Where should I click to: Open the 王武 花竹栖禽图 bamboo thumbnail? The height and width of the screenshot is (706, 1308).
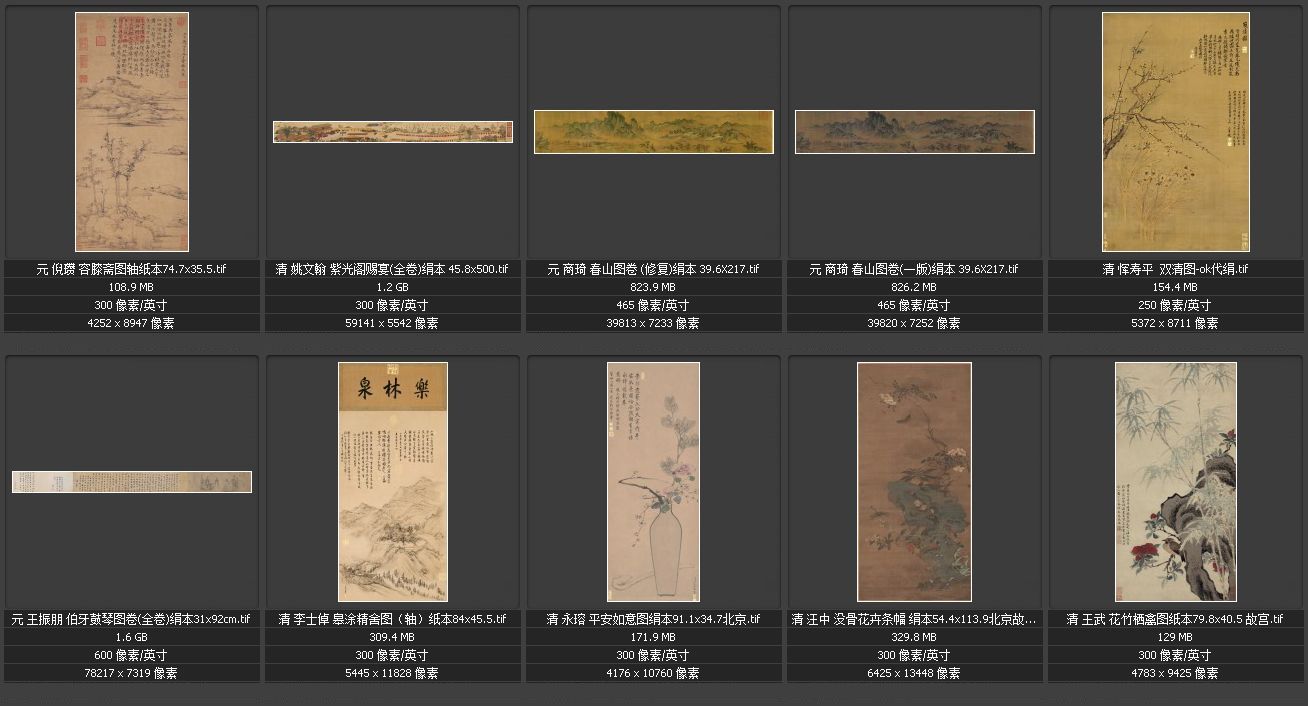(x=1175, y=482)
